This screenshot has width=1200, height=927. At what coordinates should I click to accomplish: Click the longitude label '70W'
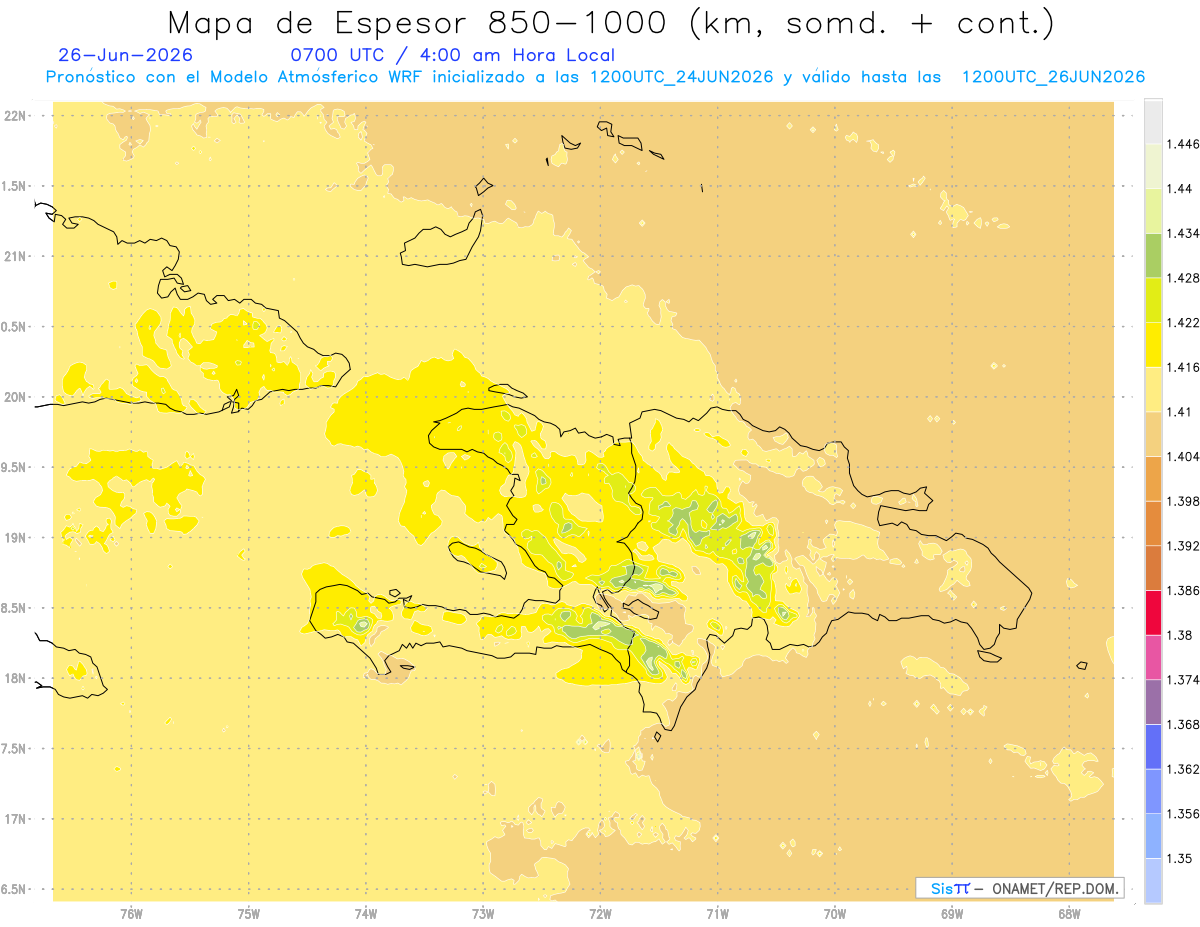[x=834, y=913]
